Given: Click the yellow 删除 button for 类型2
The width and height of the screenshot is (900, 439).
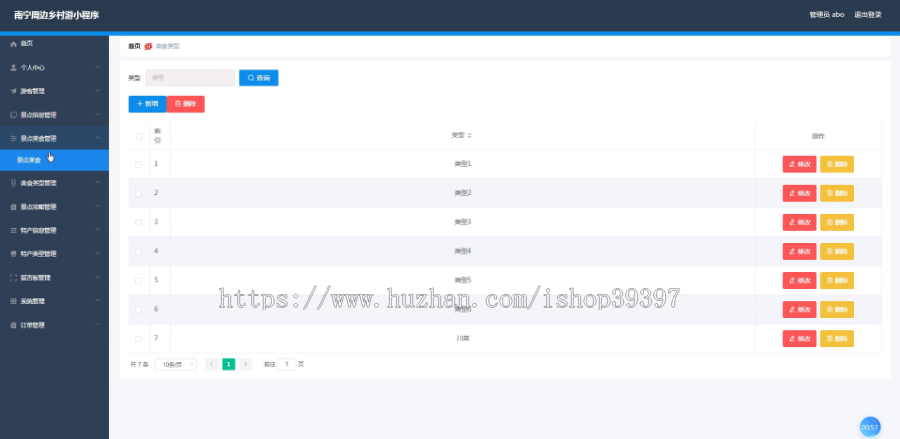Looking at the screenshot, I should pyautogui.click(x=837, y=193).
